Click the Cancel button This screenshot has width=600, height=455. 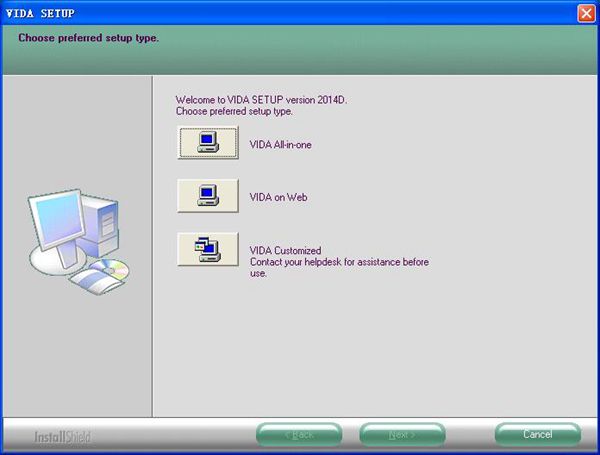538,434
